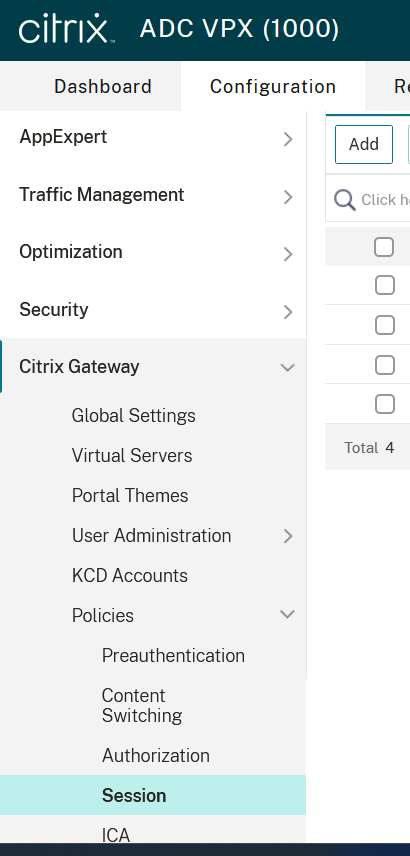Select Preauthentication policies
Viewport: 410px width, 856px height.
coord(173,656)
